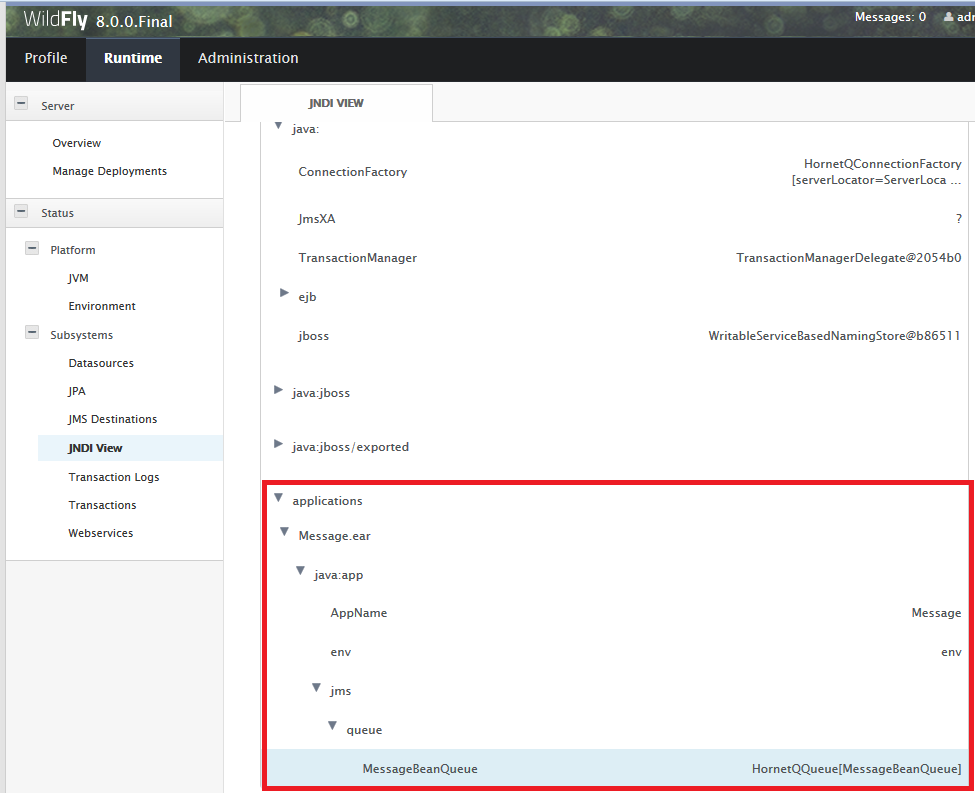Collapse the Subsystems group minus icon
Screen dimensions: 975x793
click(x=32, y=332)
